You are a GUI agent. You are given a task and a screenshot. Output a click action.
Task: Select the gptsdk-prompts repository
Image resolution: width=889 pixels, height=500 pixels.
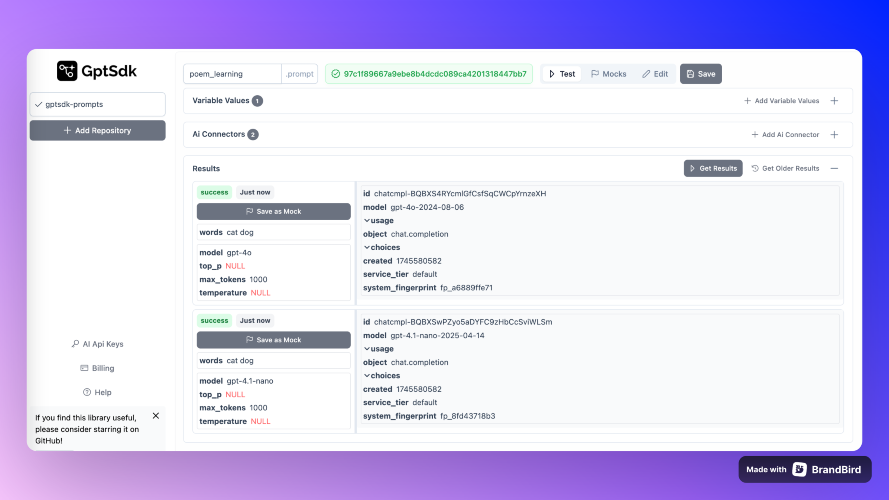click(x=98, y=104)
